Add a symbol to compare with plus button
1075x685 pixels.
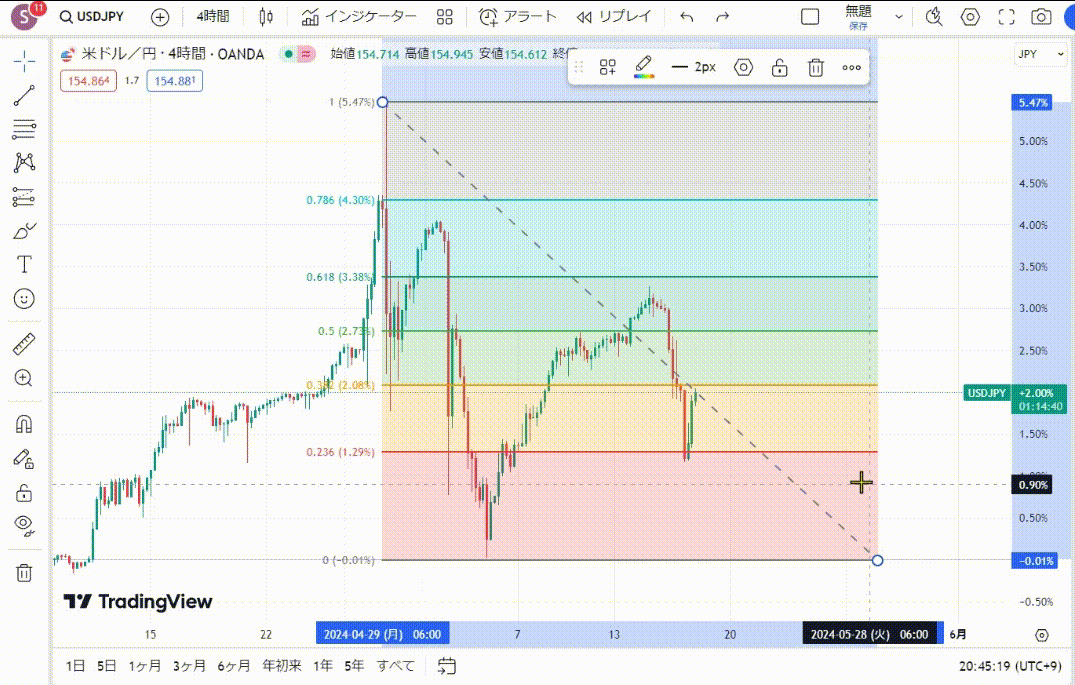point(160,17)
